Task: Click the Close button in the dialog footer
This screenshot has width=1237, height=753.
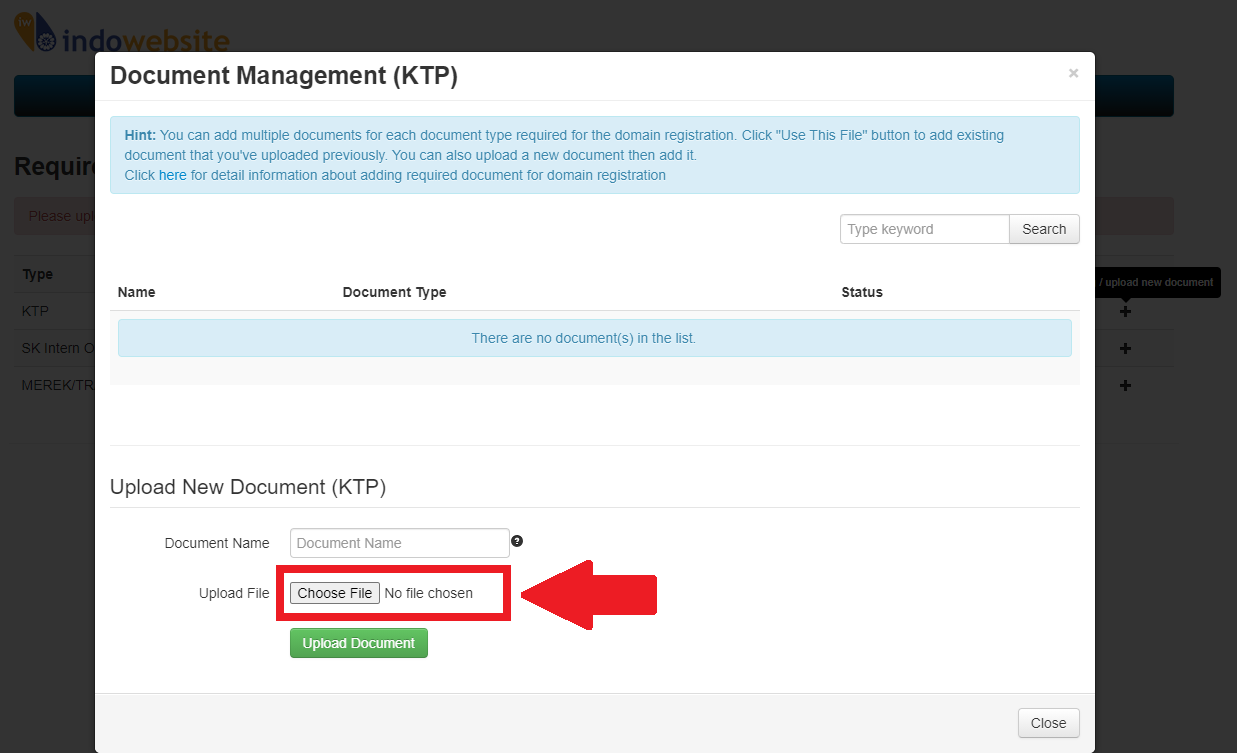Action: tap(1048, 723)
